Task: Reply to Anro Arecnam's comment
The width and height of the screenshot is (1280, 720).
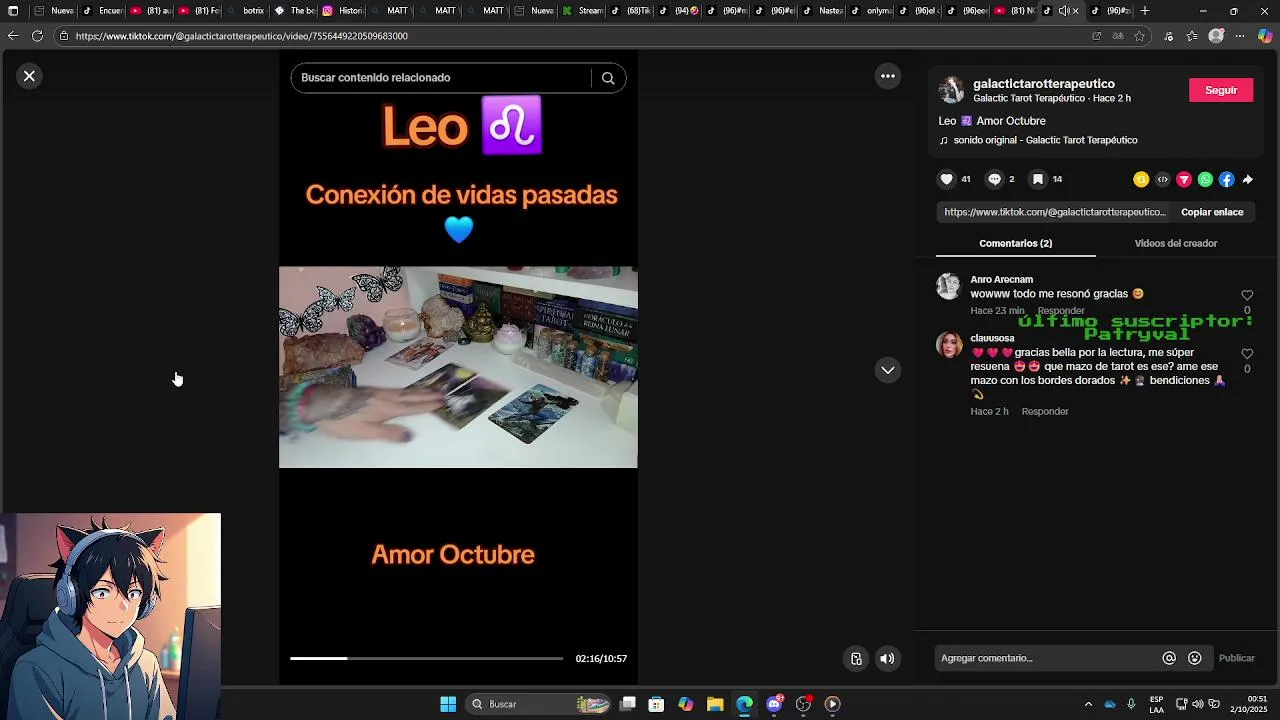Action: click(1061, 311)
